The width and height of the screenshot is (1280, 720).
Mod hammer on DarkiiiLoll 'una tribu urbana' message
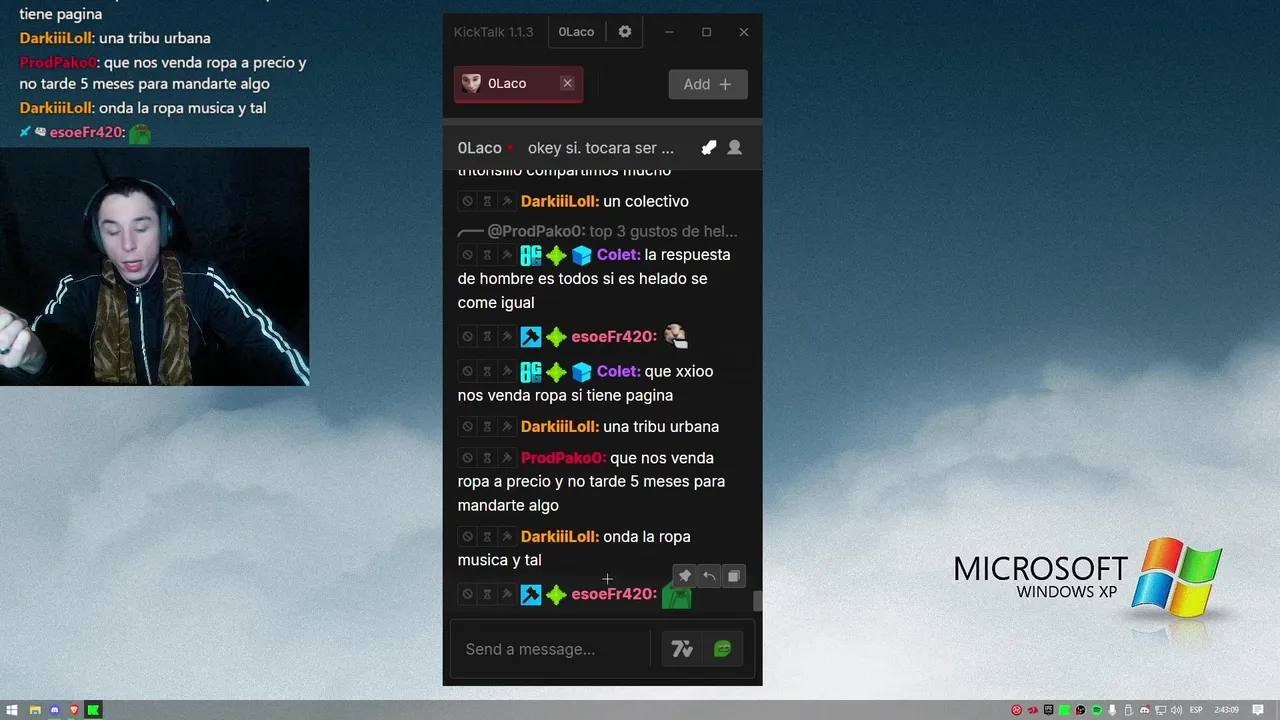(507, 427)
